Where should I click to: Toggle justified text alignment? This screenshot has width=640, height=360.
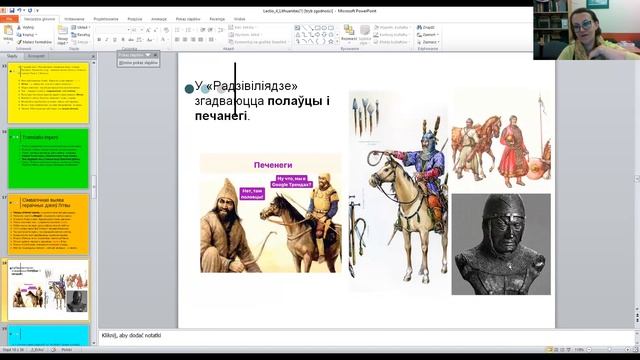tap(200, 40)
